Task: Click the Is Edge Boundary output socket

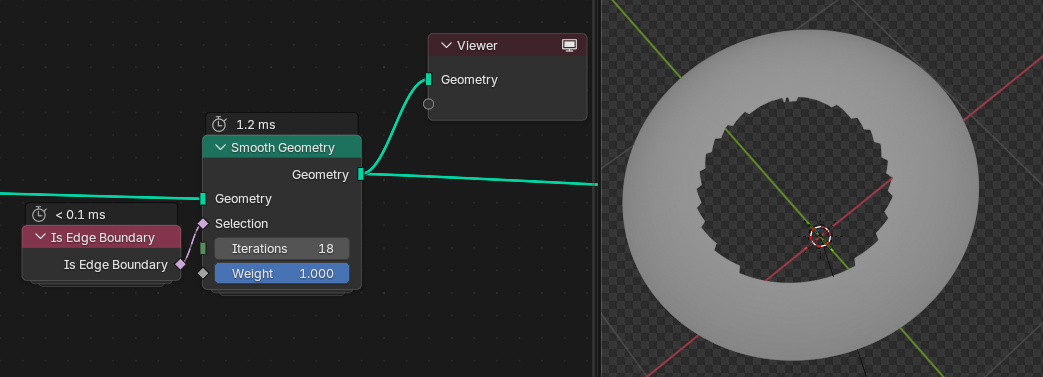Action: click(180, 265)
